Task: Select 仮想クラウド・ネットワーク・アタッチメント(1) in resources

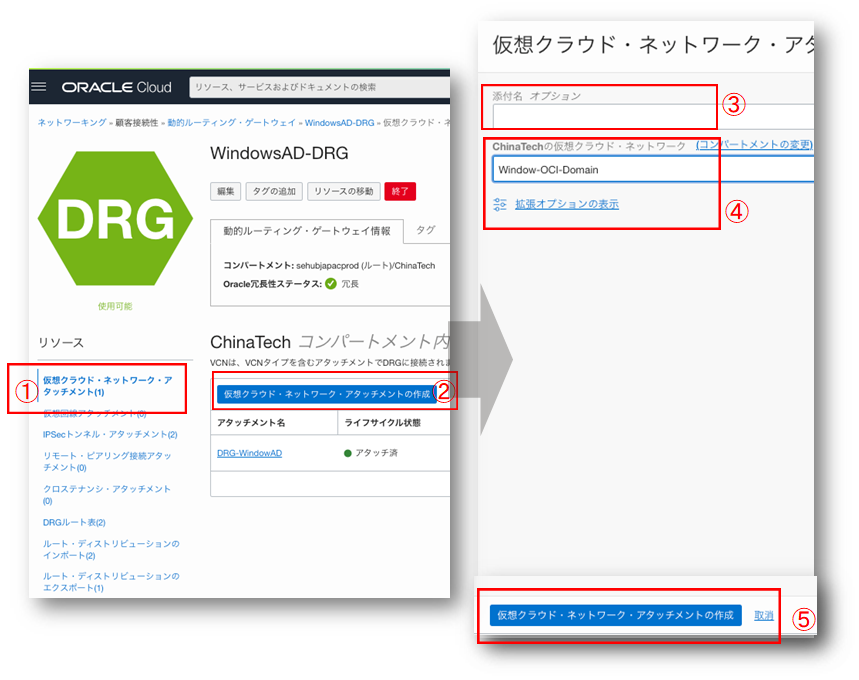Action: pyautogui.click(x=107, y=386)
